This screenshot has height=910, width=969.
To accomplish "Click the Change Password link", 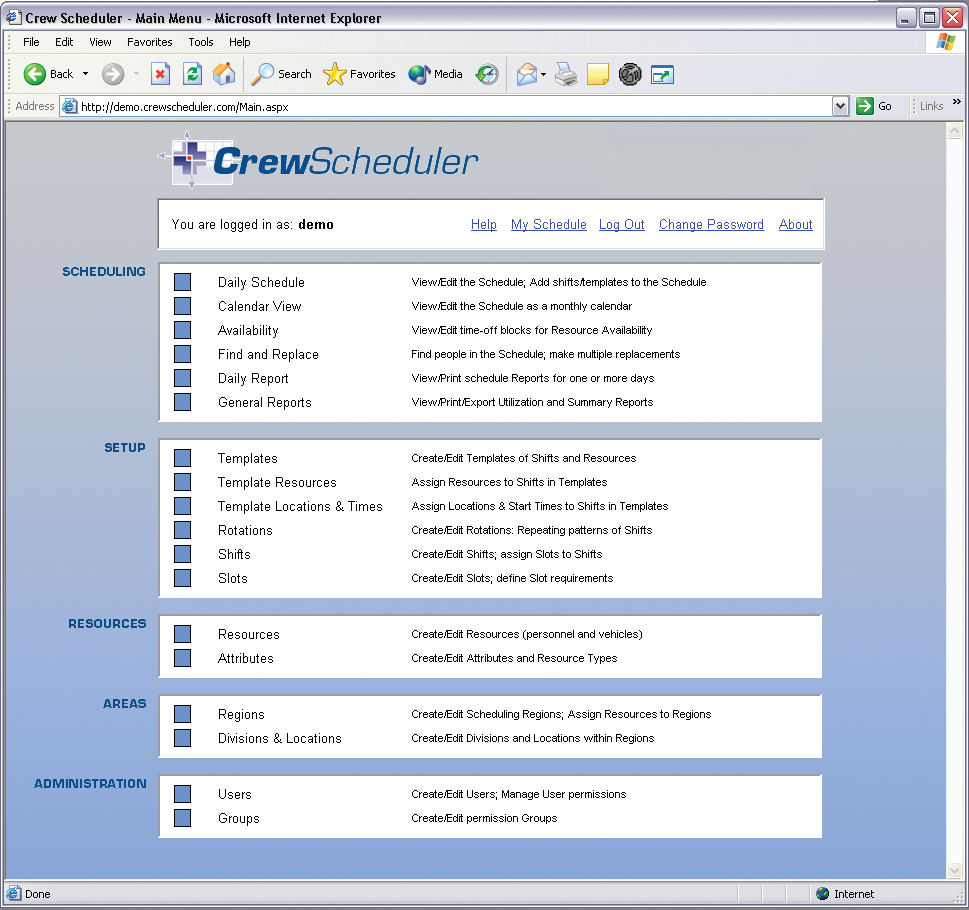I will [x=711, y=224].
